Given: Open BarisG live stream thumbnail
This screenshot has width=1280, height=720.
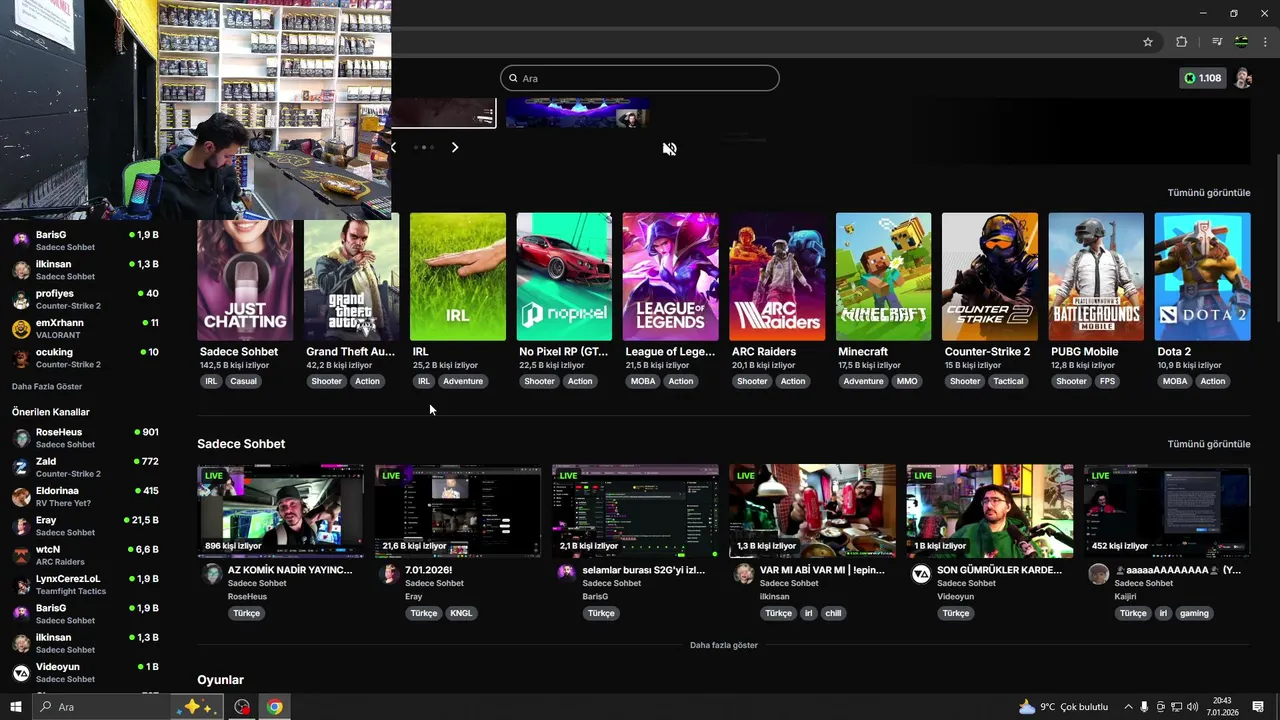Looking at the screenshot, I should (635, 511).
